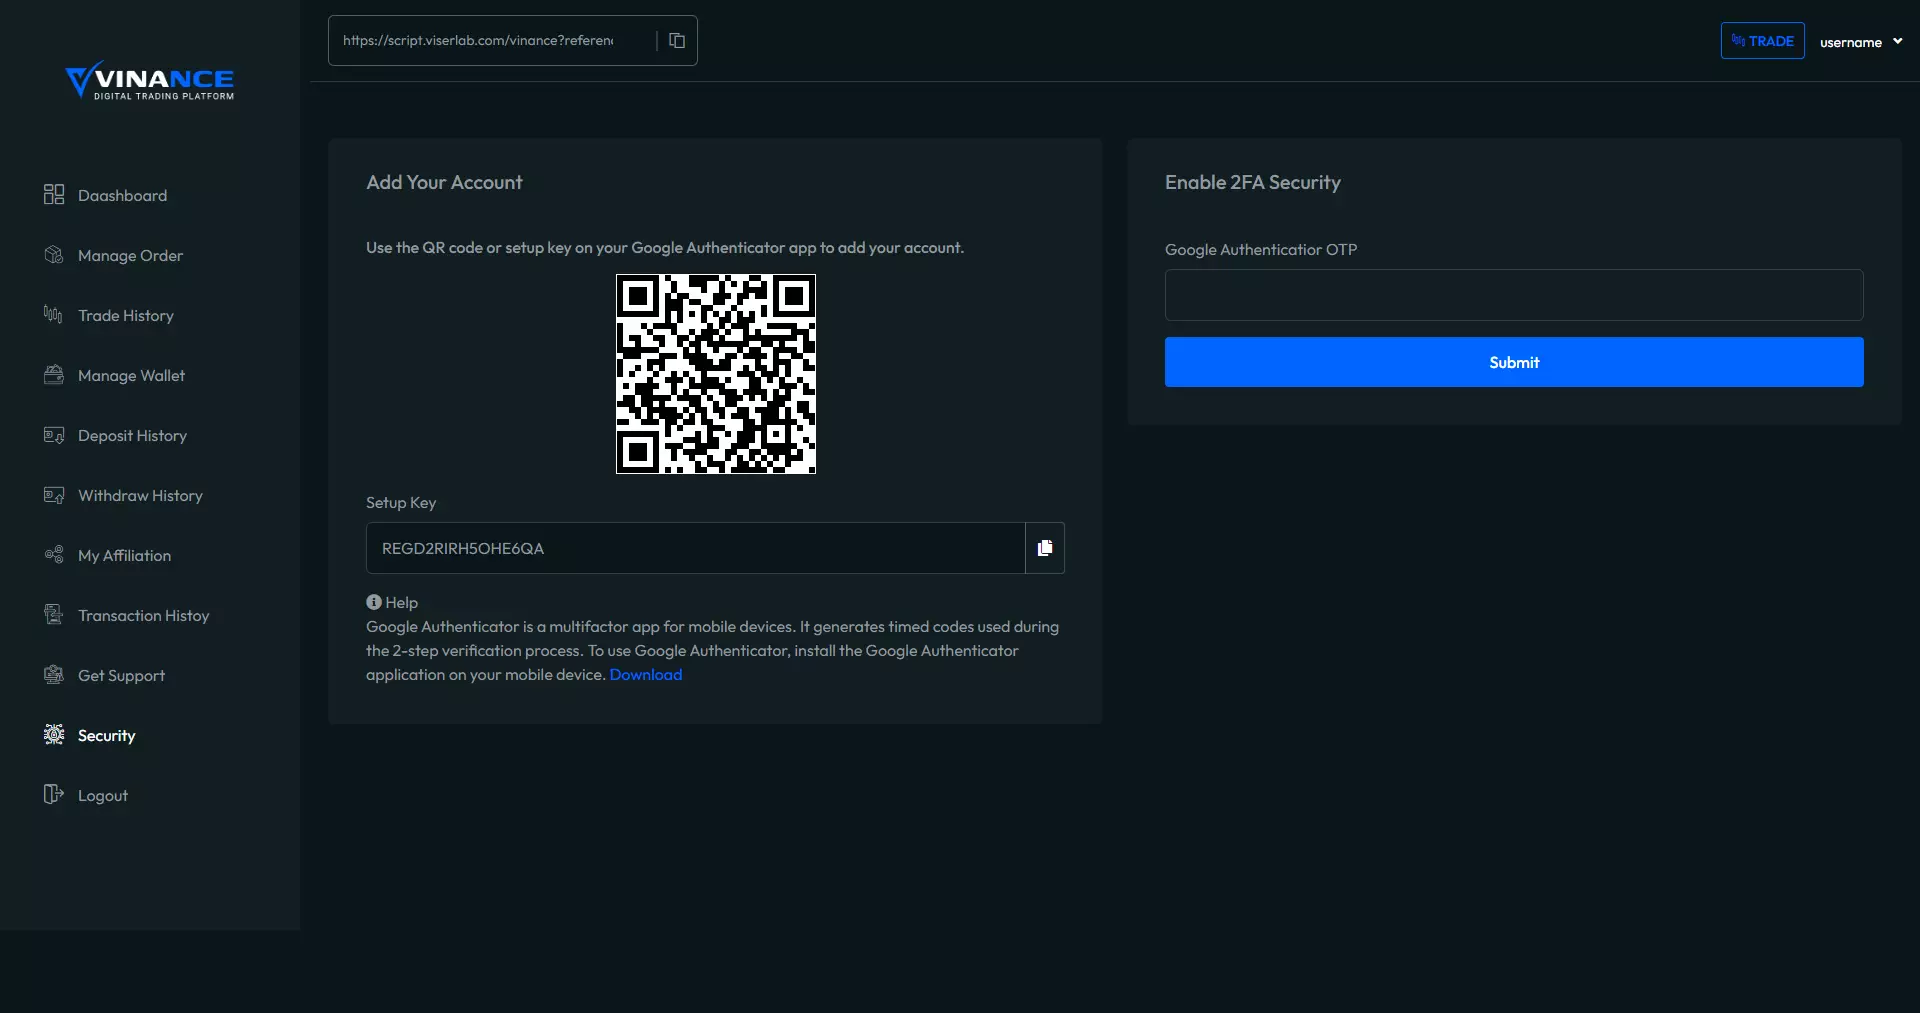Screen dimensions: 1920x1013
Task: Click the 'Google Authenticatior OTP' label
Action: point(1261,249)
